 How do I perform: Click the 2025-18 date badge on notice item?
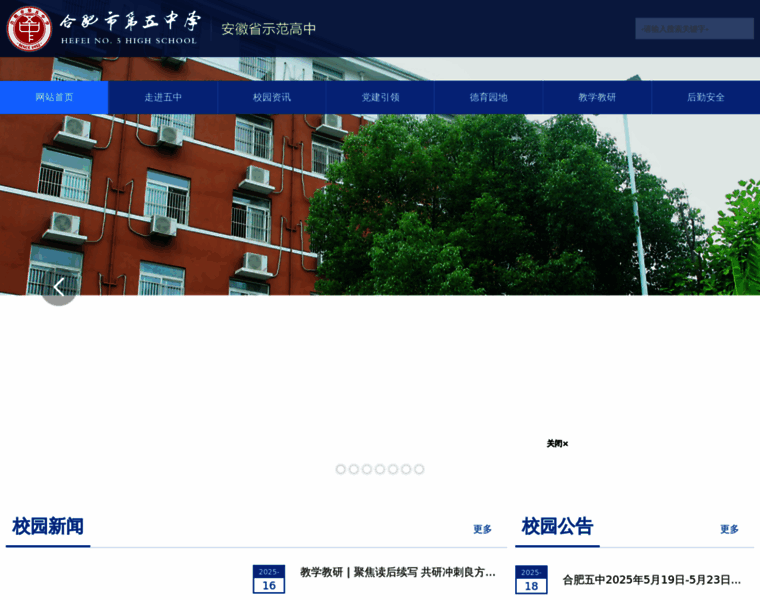tap(531, 580)
